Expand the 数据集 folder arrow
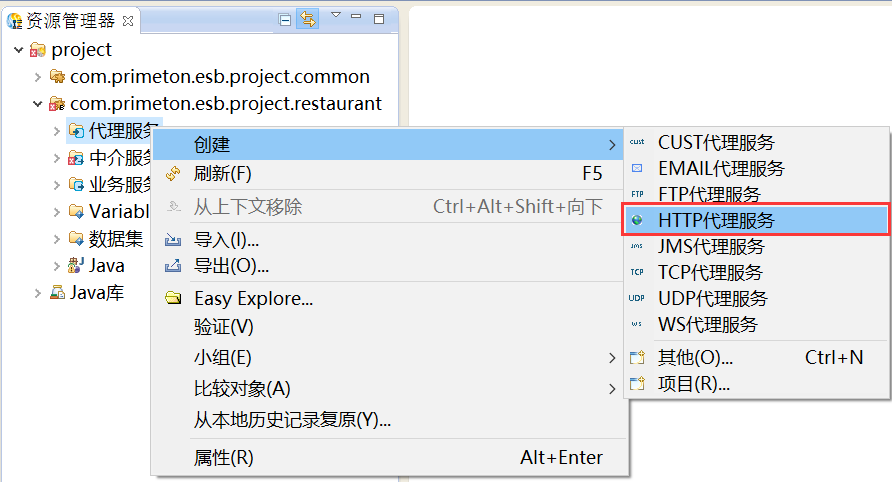 56,239
